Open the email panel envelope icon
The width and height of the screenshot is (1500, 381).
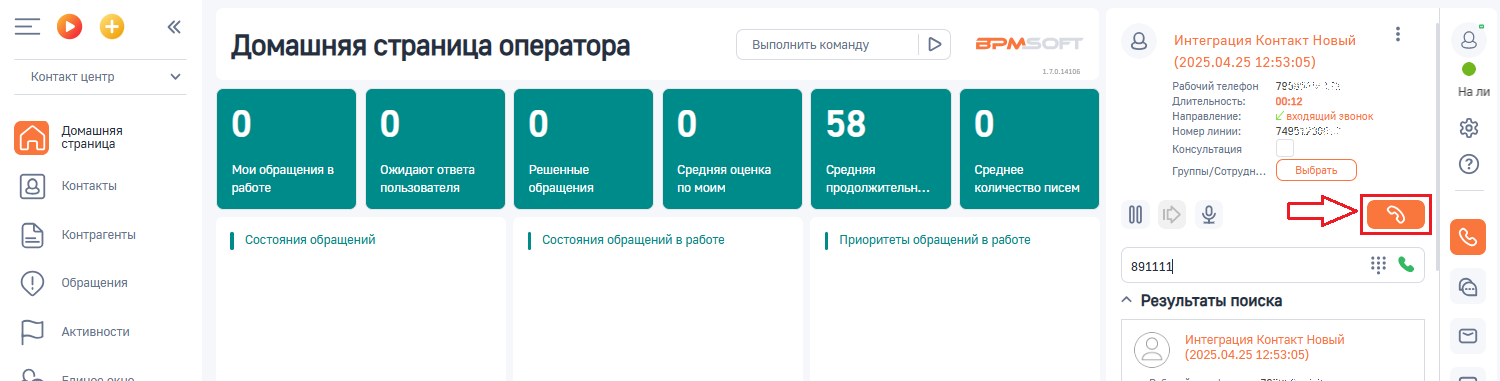(x=1469, y=336)
